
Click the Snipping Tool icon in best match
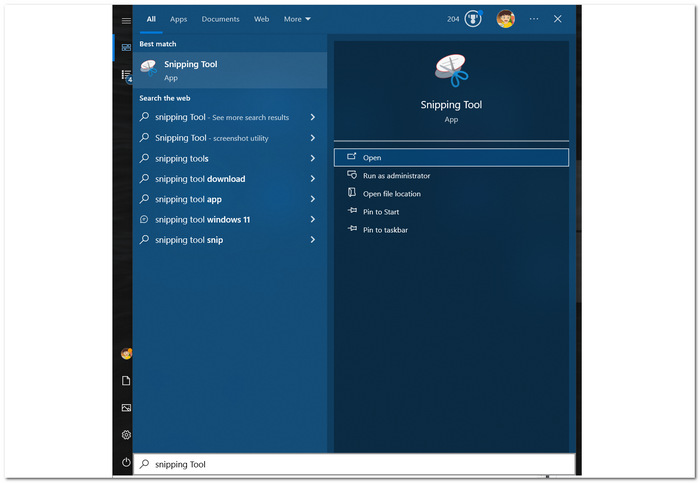coord(149,68)
